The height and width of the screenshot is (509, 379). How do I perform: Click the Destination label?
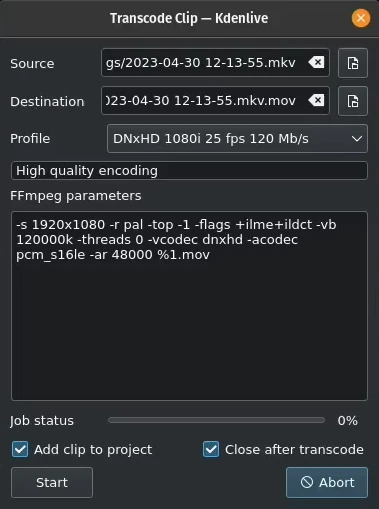47,101
